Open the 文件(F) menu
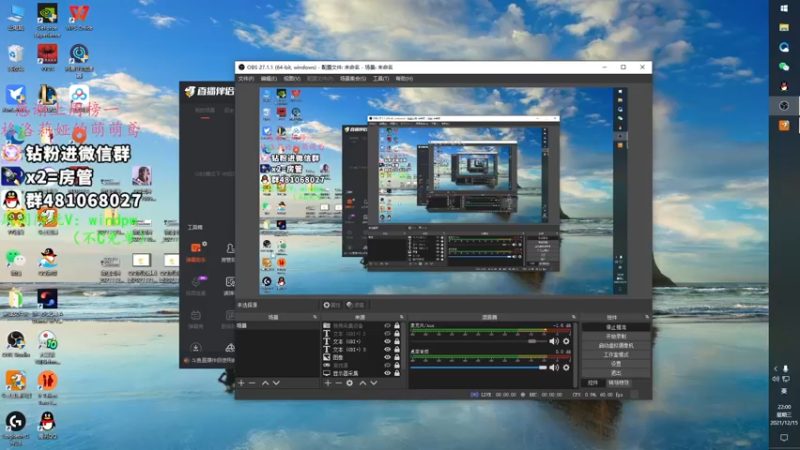 pyautogui.click(x=246, y=79)
